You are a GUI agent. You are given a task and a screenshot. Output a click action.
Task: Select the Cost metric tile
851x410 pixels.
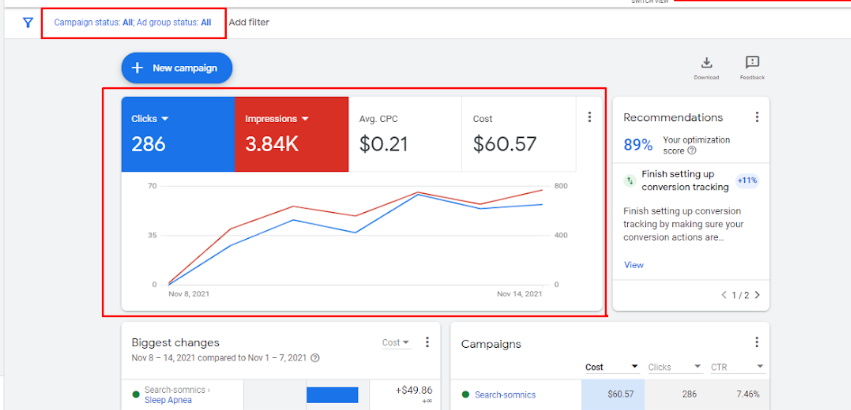(x=518, y=134)
